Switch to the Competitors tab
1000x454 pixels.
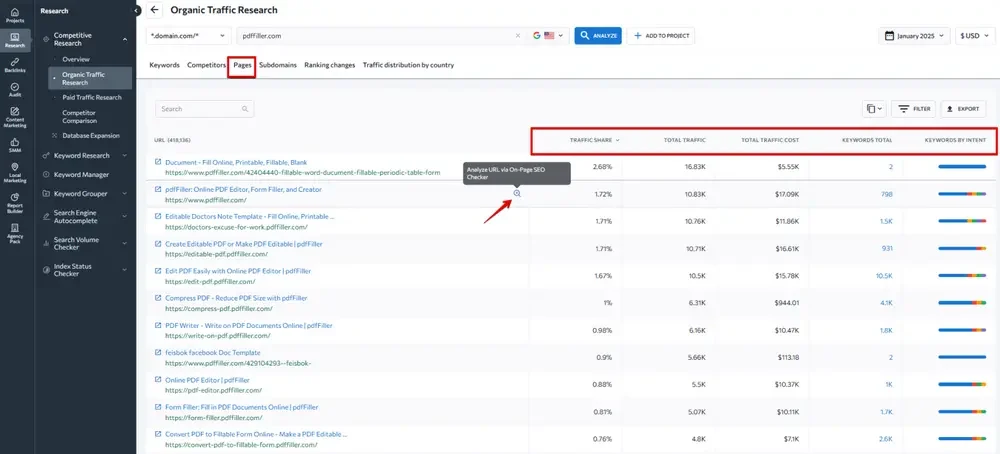pyautogui.click(x=207, y=65)
